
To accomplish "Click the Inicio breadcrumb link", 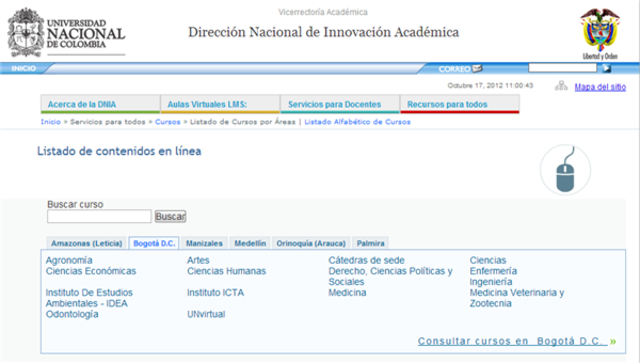I will pyautogui.click(x=51, y=122).
